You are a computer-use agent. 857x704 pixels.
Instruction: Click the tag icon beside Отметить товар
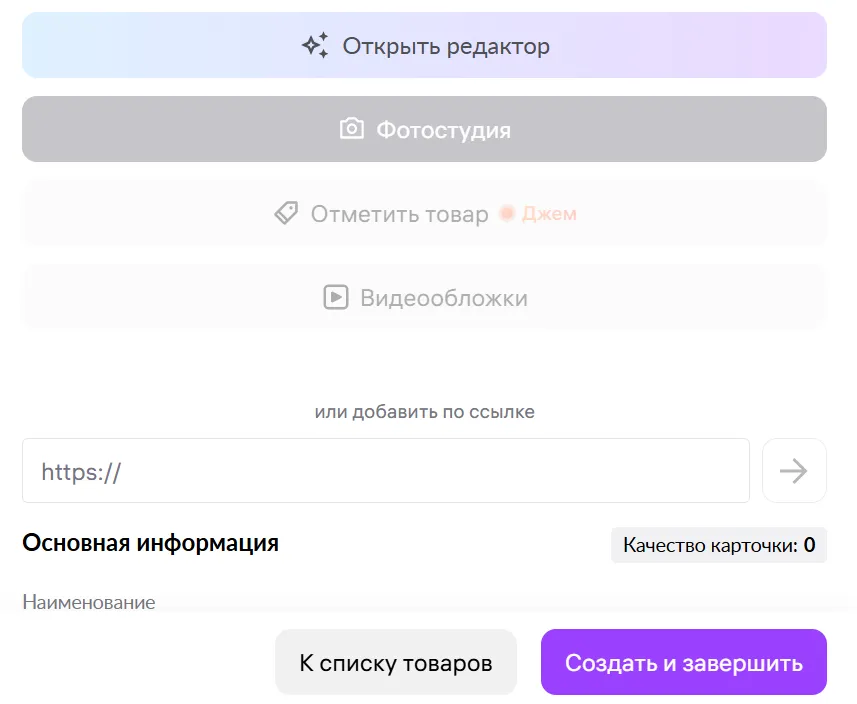[286, 214]
